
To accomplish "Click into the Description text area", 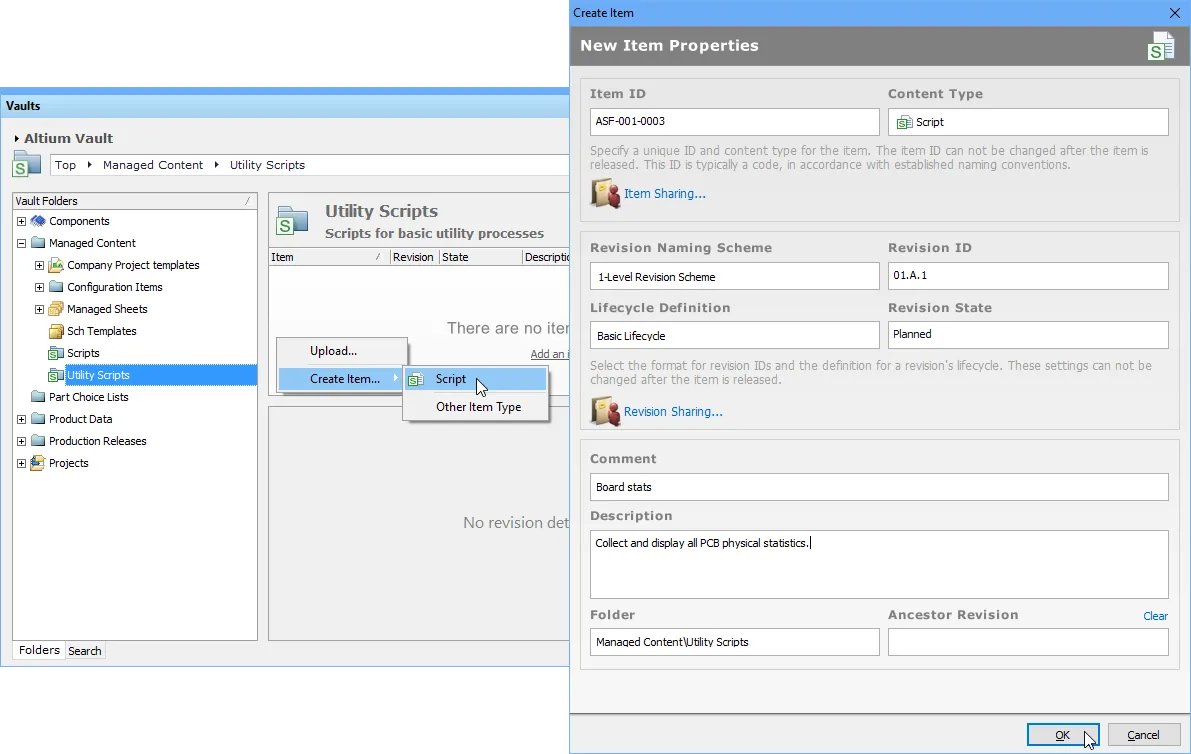I will click(x=879, y=564).
